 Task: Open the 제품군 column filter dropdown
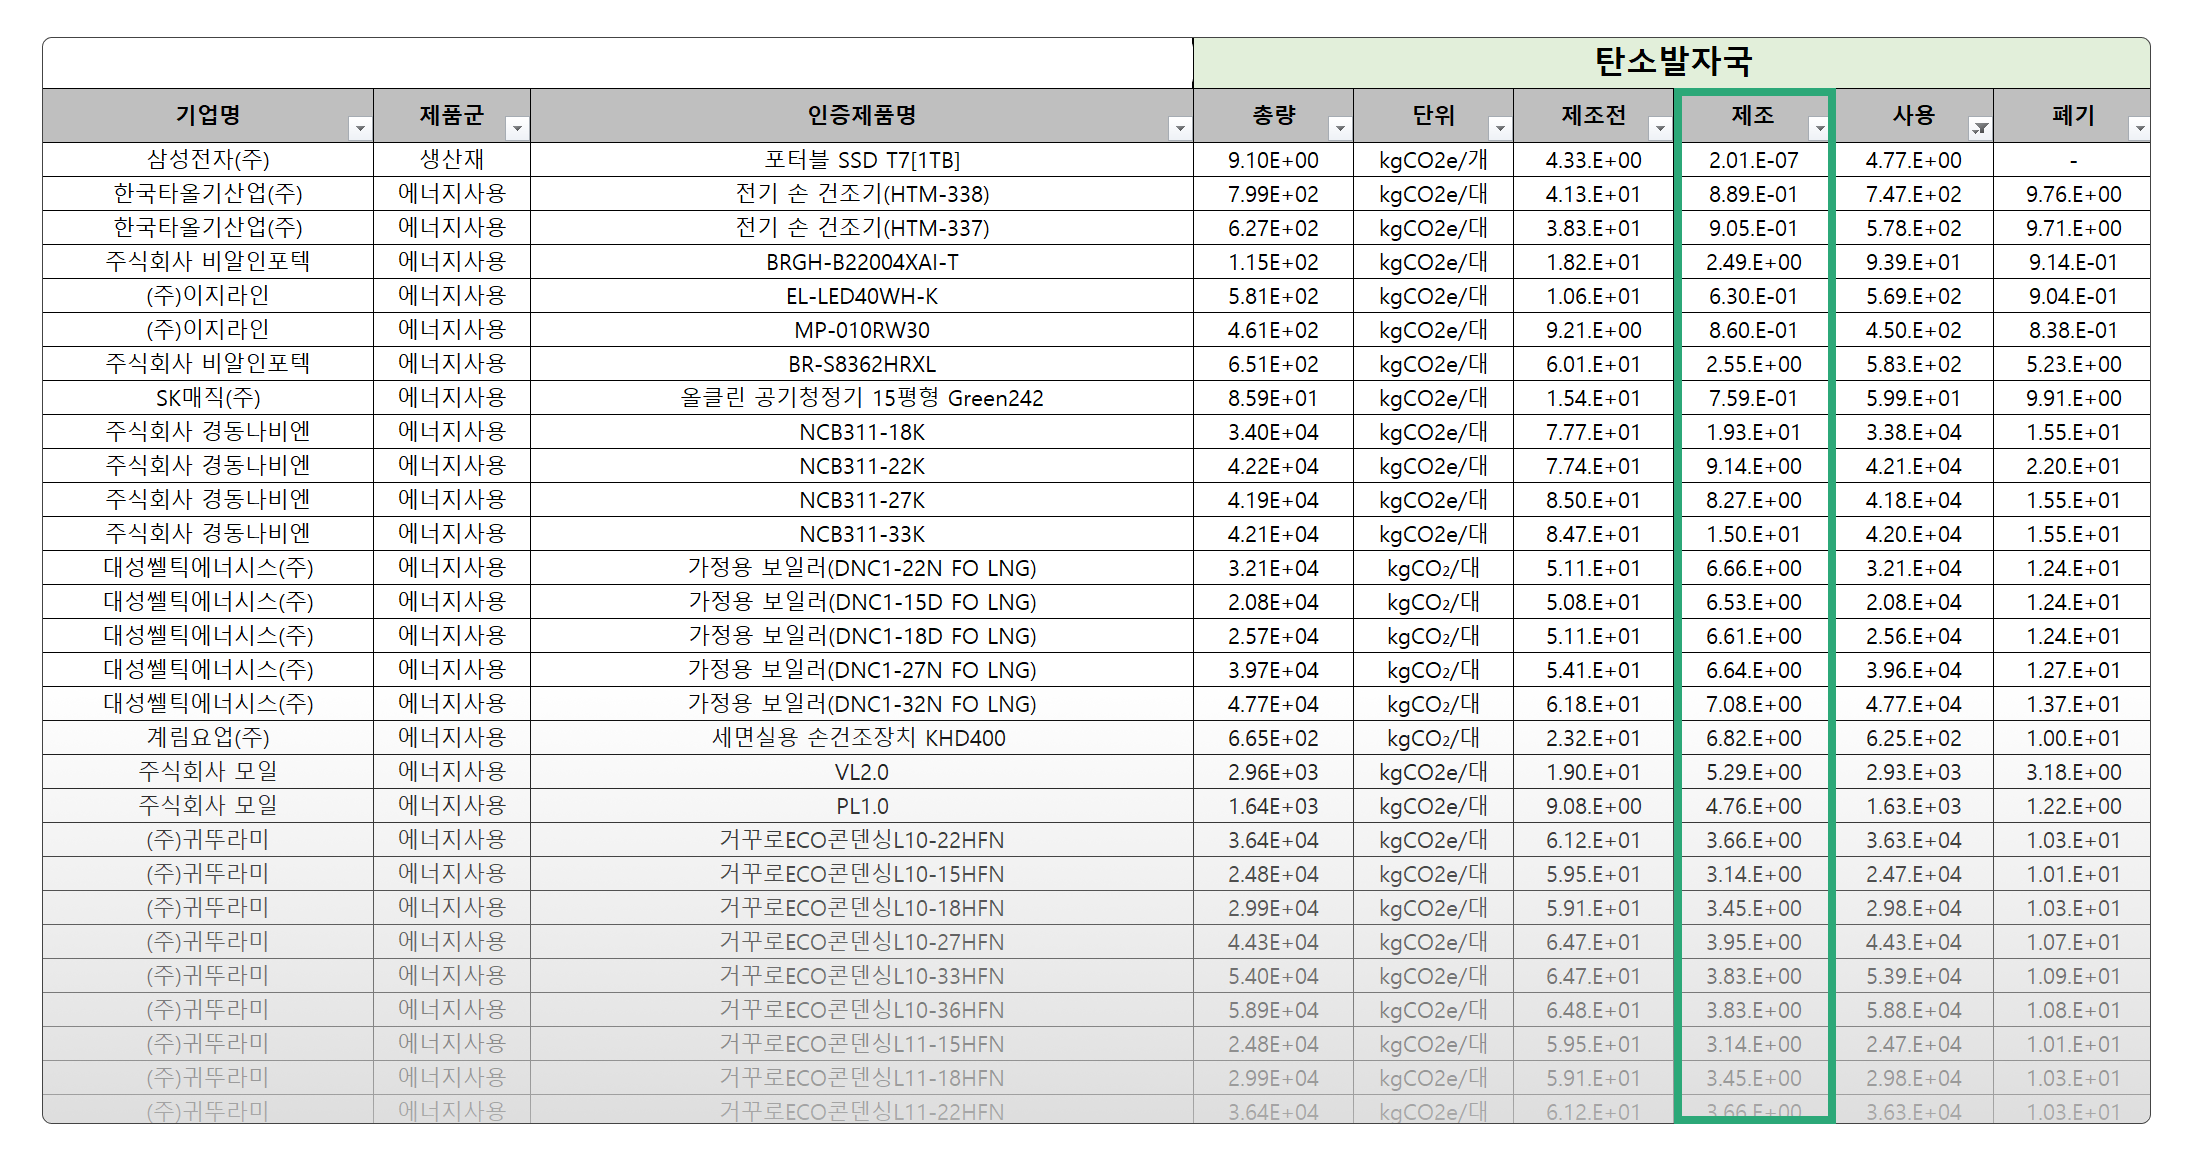coord(517,128)
